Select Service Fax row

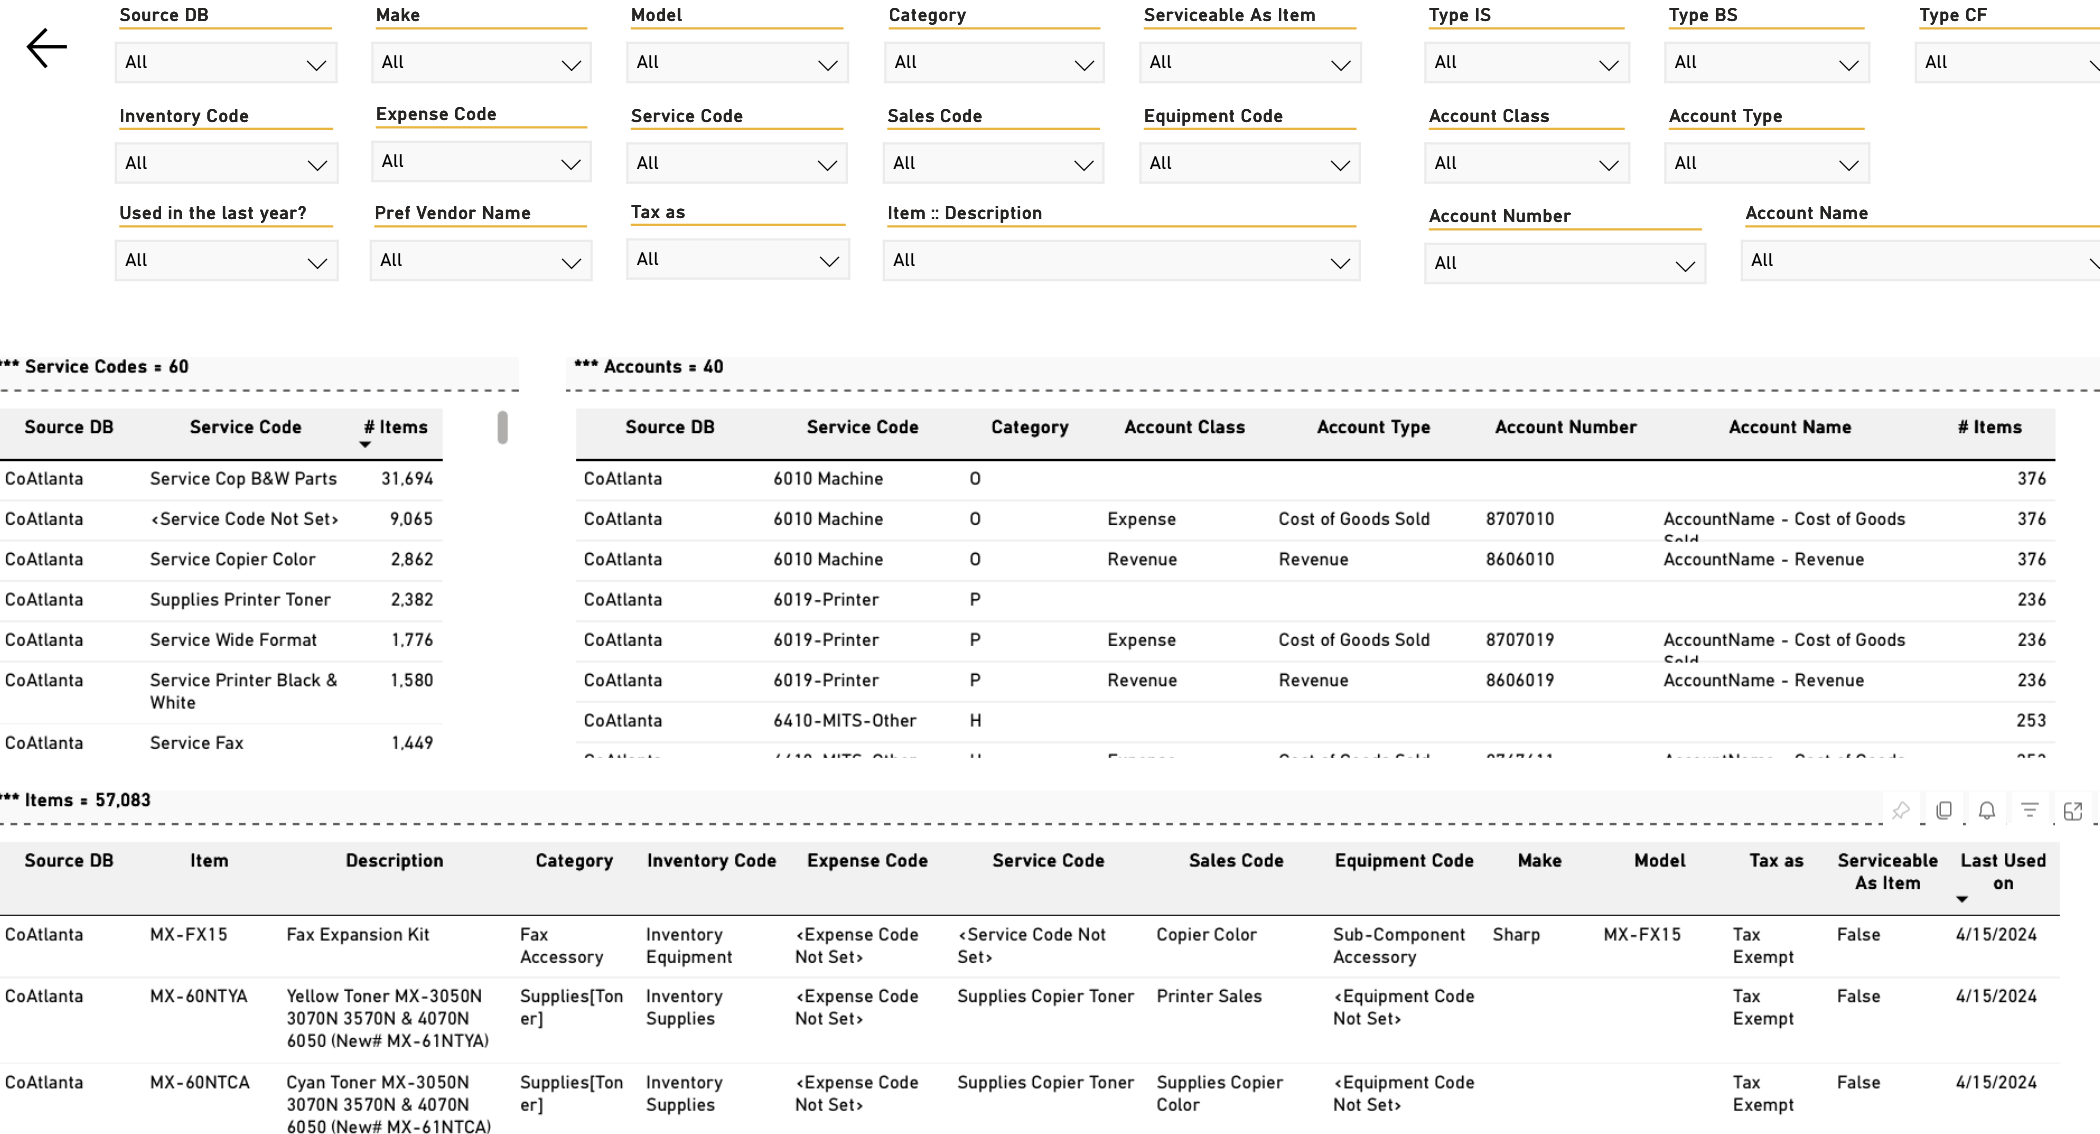tap(220, 743)
